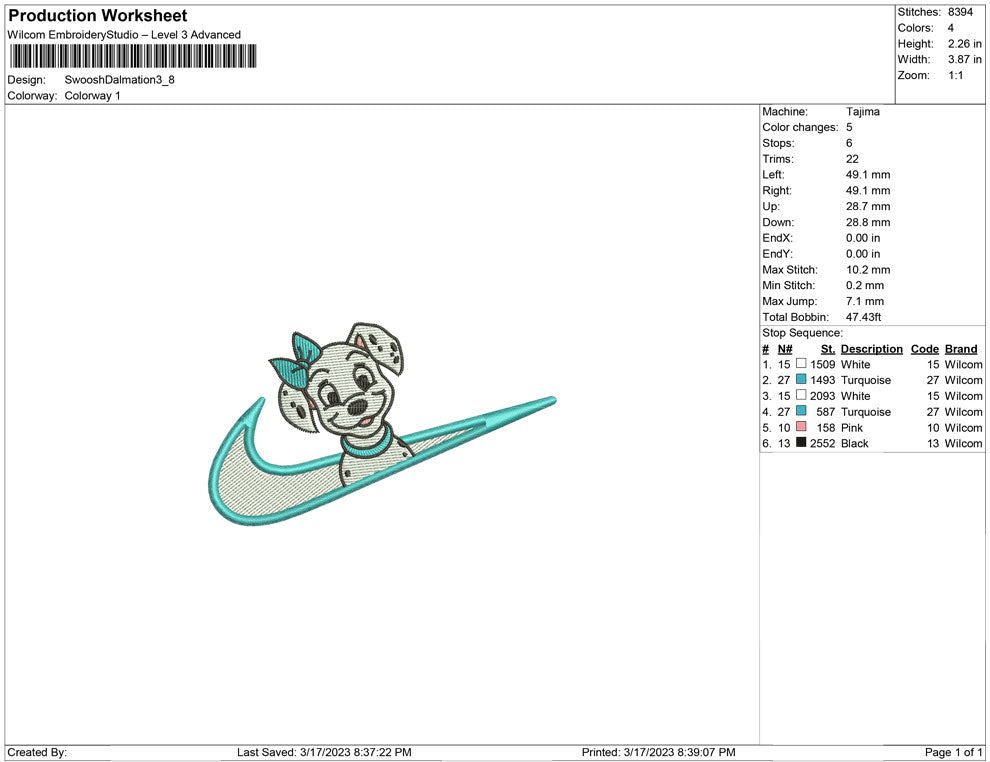The height and width of the screenshot is (762, 990).
Task: Click stitch count '587' in stop 4
Action: pyautogui.click(x=826, y=412)
